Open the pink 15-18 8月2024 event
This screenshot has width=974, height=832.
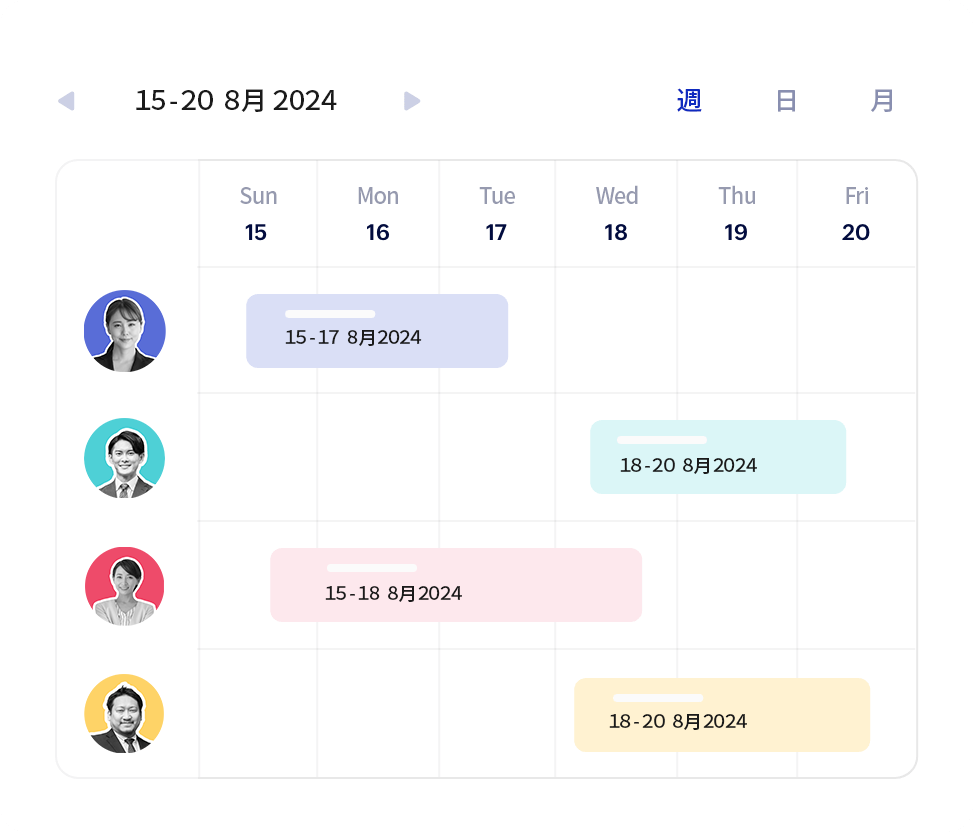click(x=456, y=585)
